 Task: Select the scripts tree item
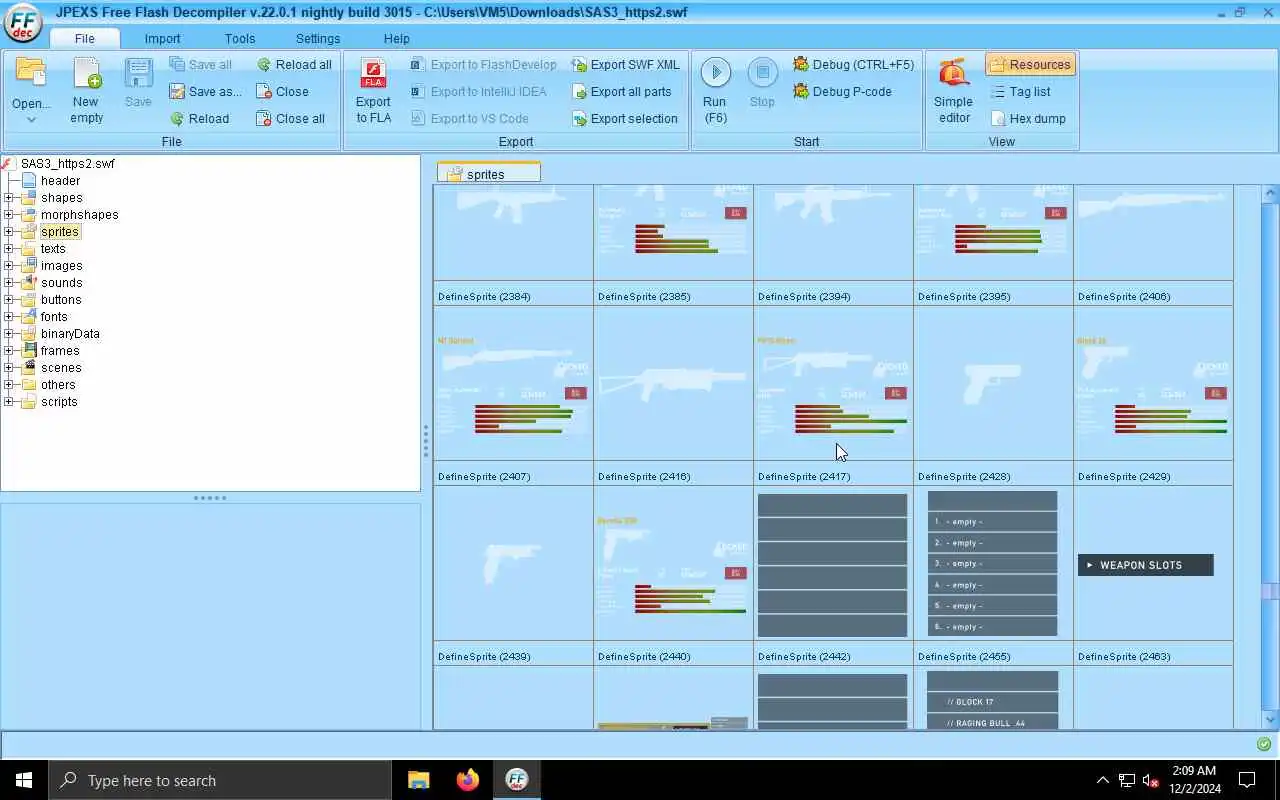pyautogui.click(x=59, y=401)
